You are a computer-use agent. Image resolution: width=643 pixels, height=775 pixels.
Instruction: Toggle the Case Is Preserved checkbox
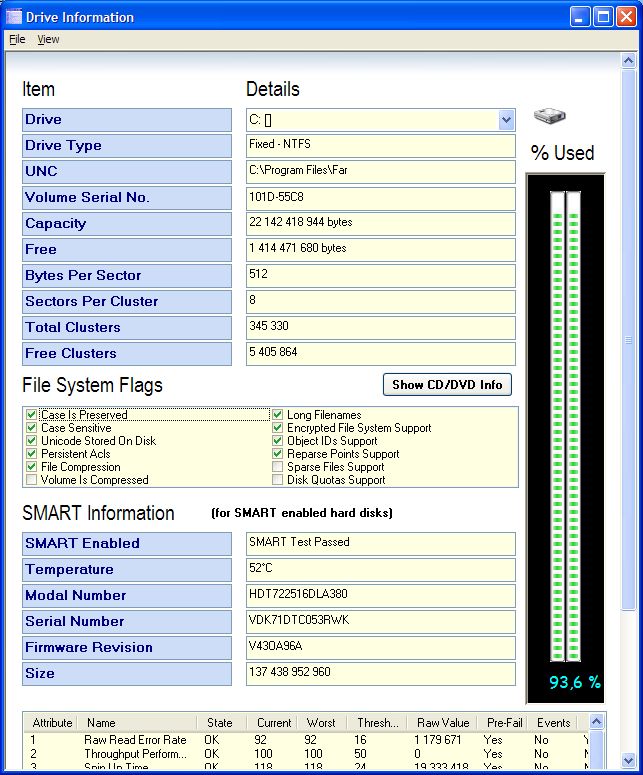click(x=32, y=415)
